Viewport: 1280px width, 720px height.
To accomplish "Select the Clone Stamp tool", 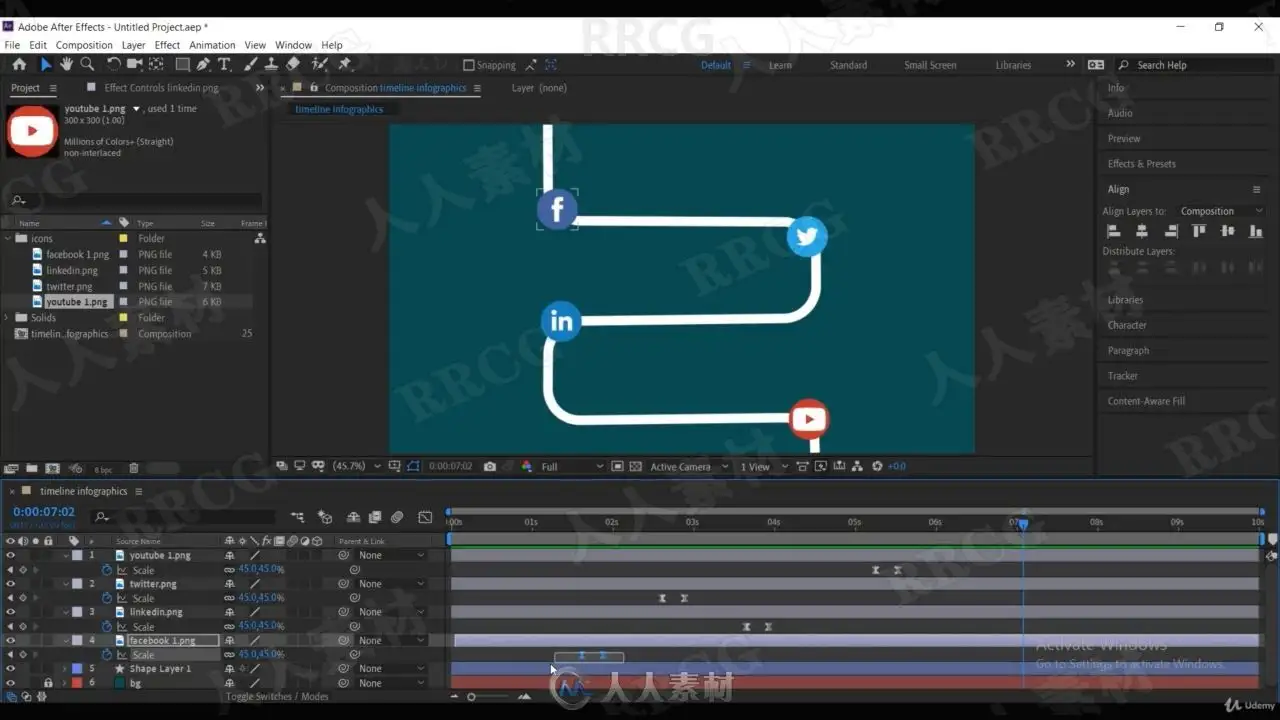I will (x=271, y=64).
